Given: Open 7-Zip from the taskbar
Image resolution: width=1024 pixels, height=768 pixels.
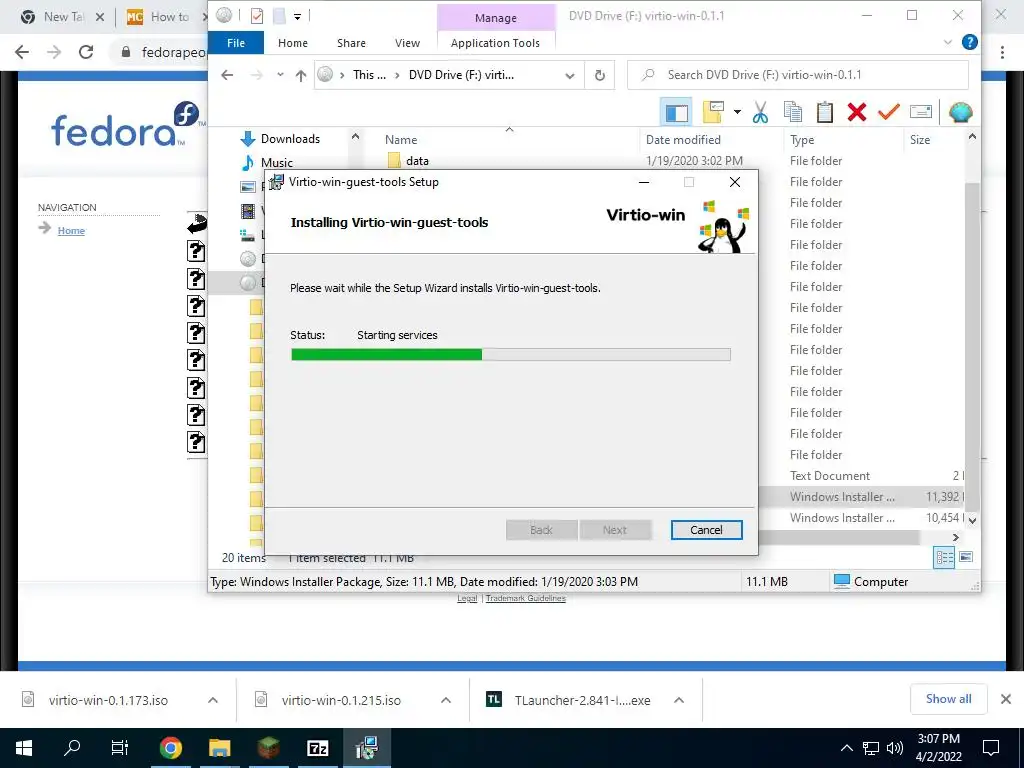Looking at the screenshot, I should 317,748.
